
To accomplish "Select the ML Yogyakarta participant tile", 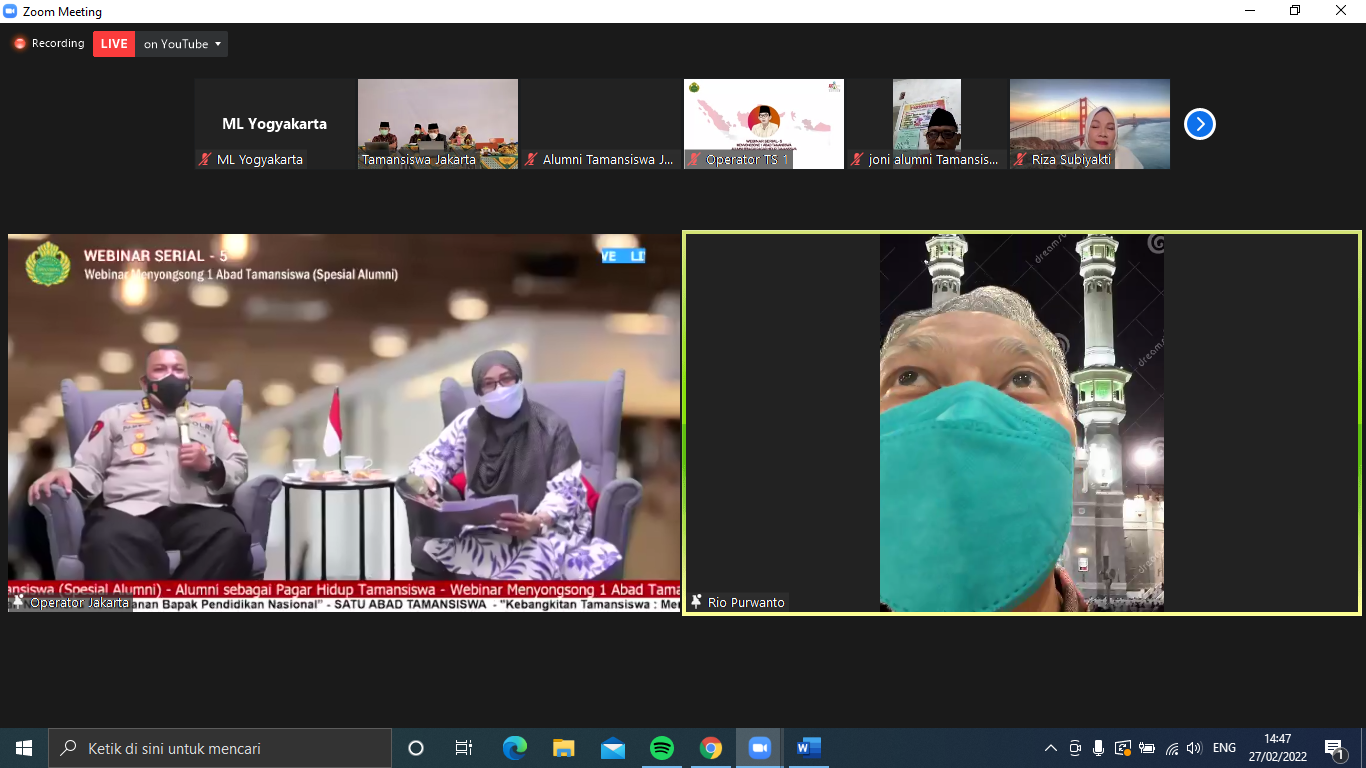I will tap(275, 124).
